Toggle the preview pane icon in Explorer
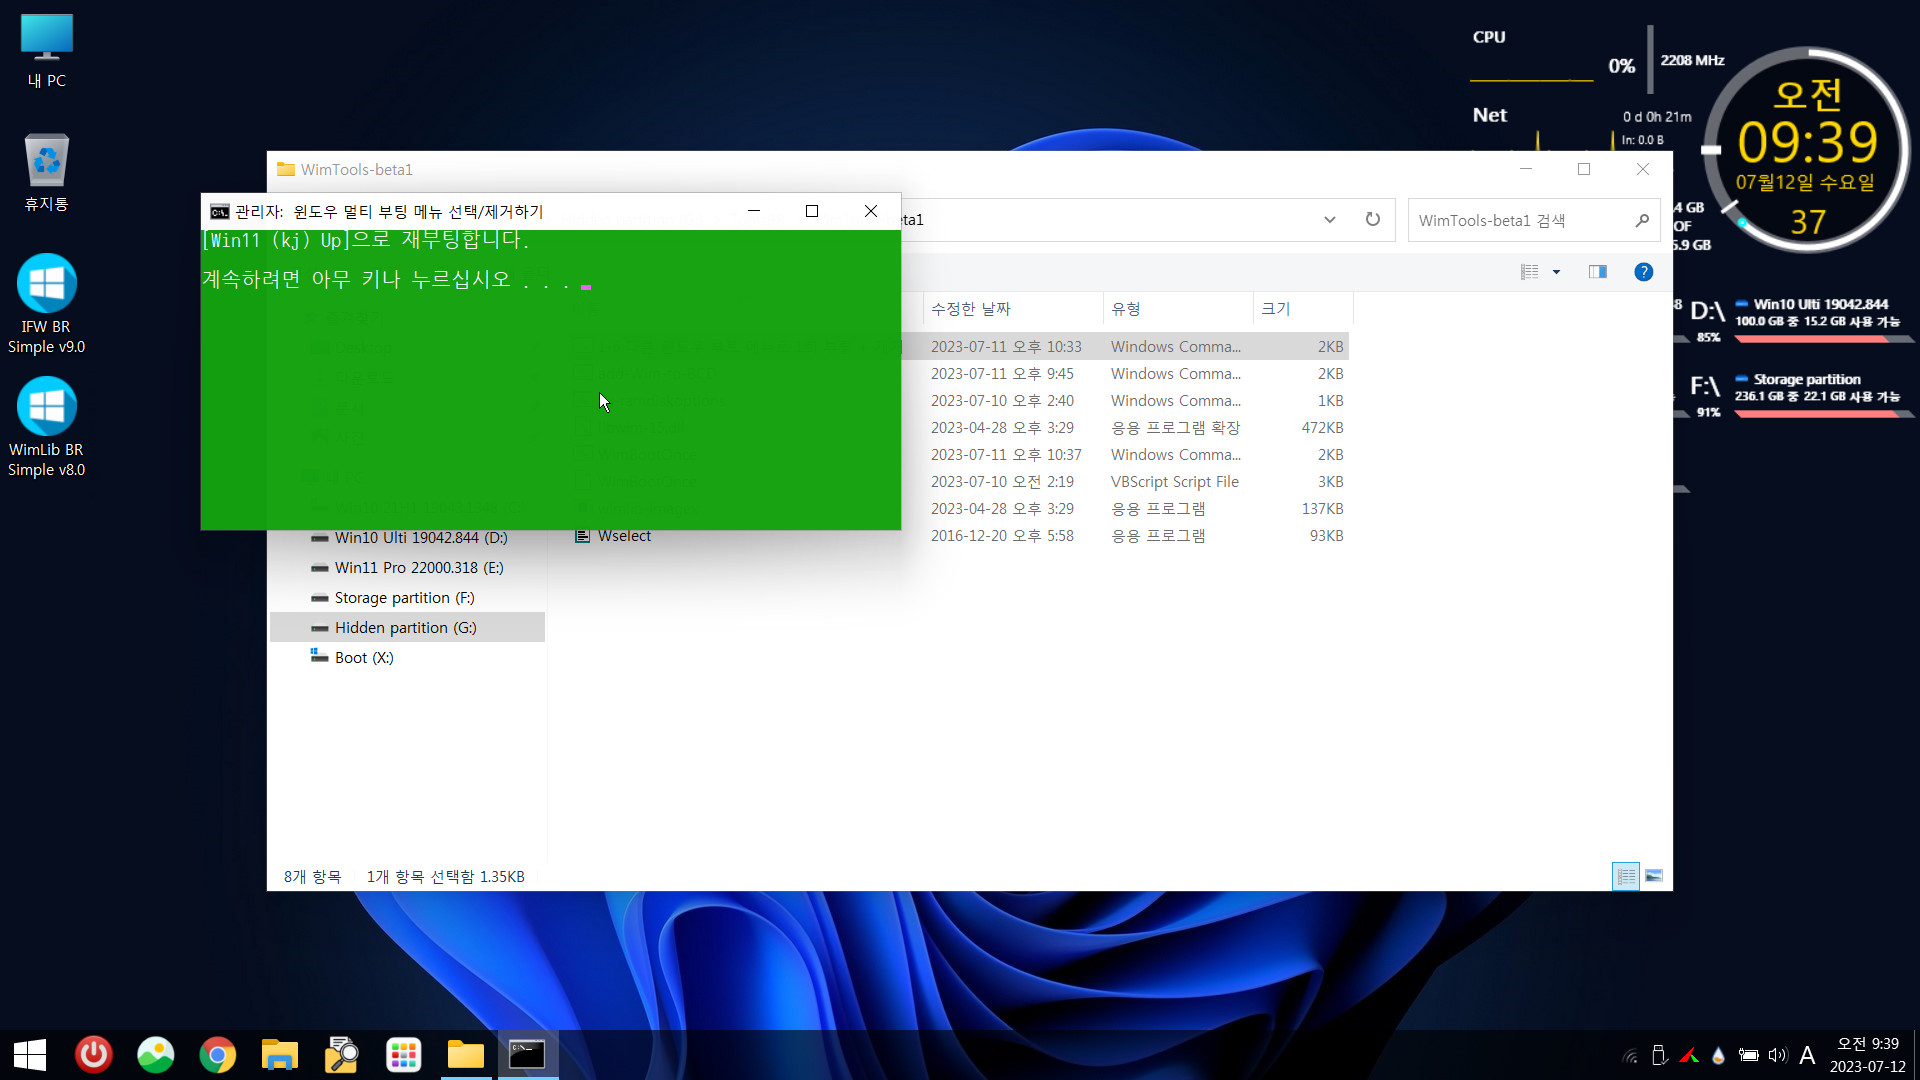The width and height of the screenshot is (1920, 1080). 1598,272
